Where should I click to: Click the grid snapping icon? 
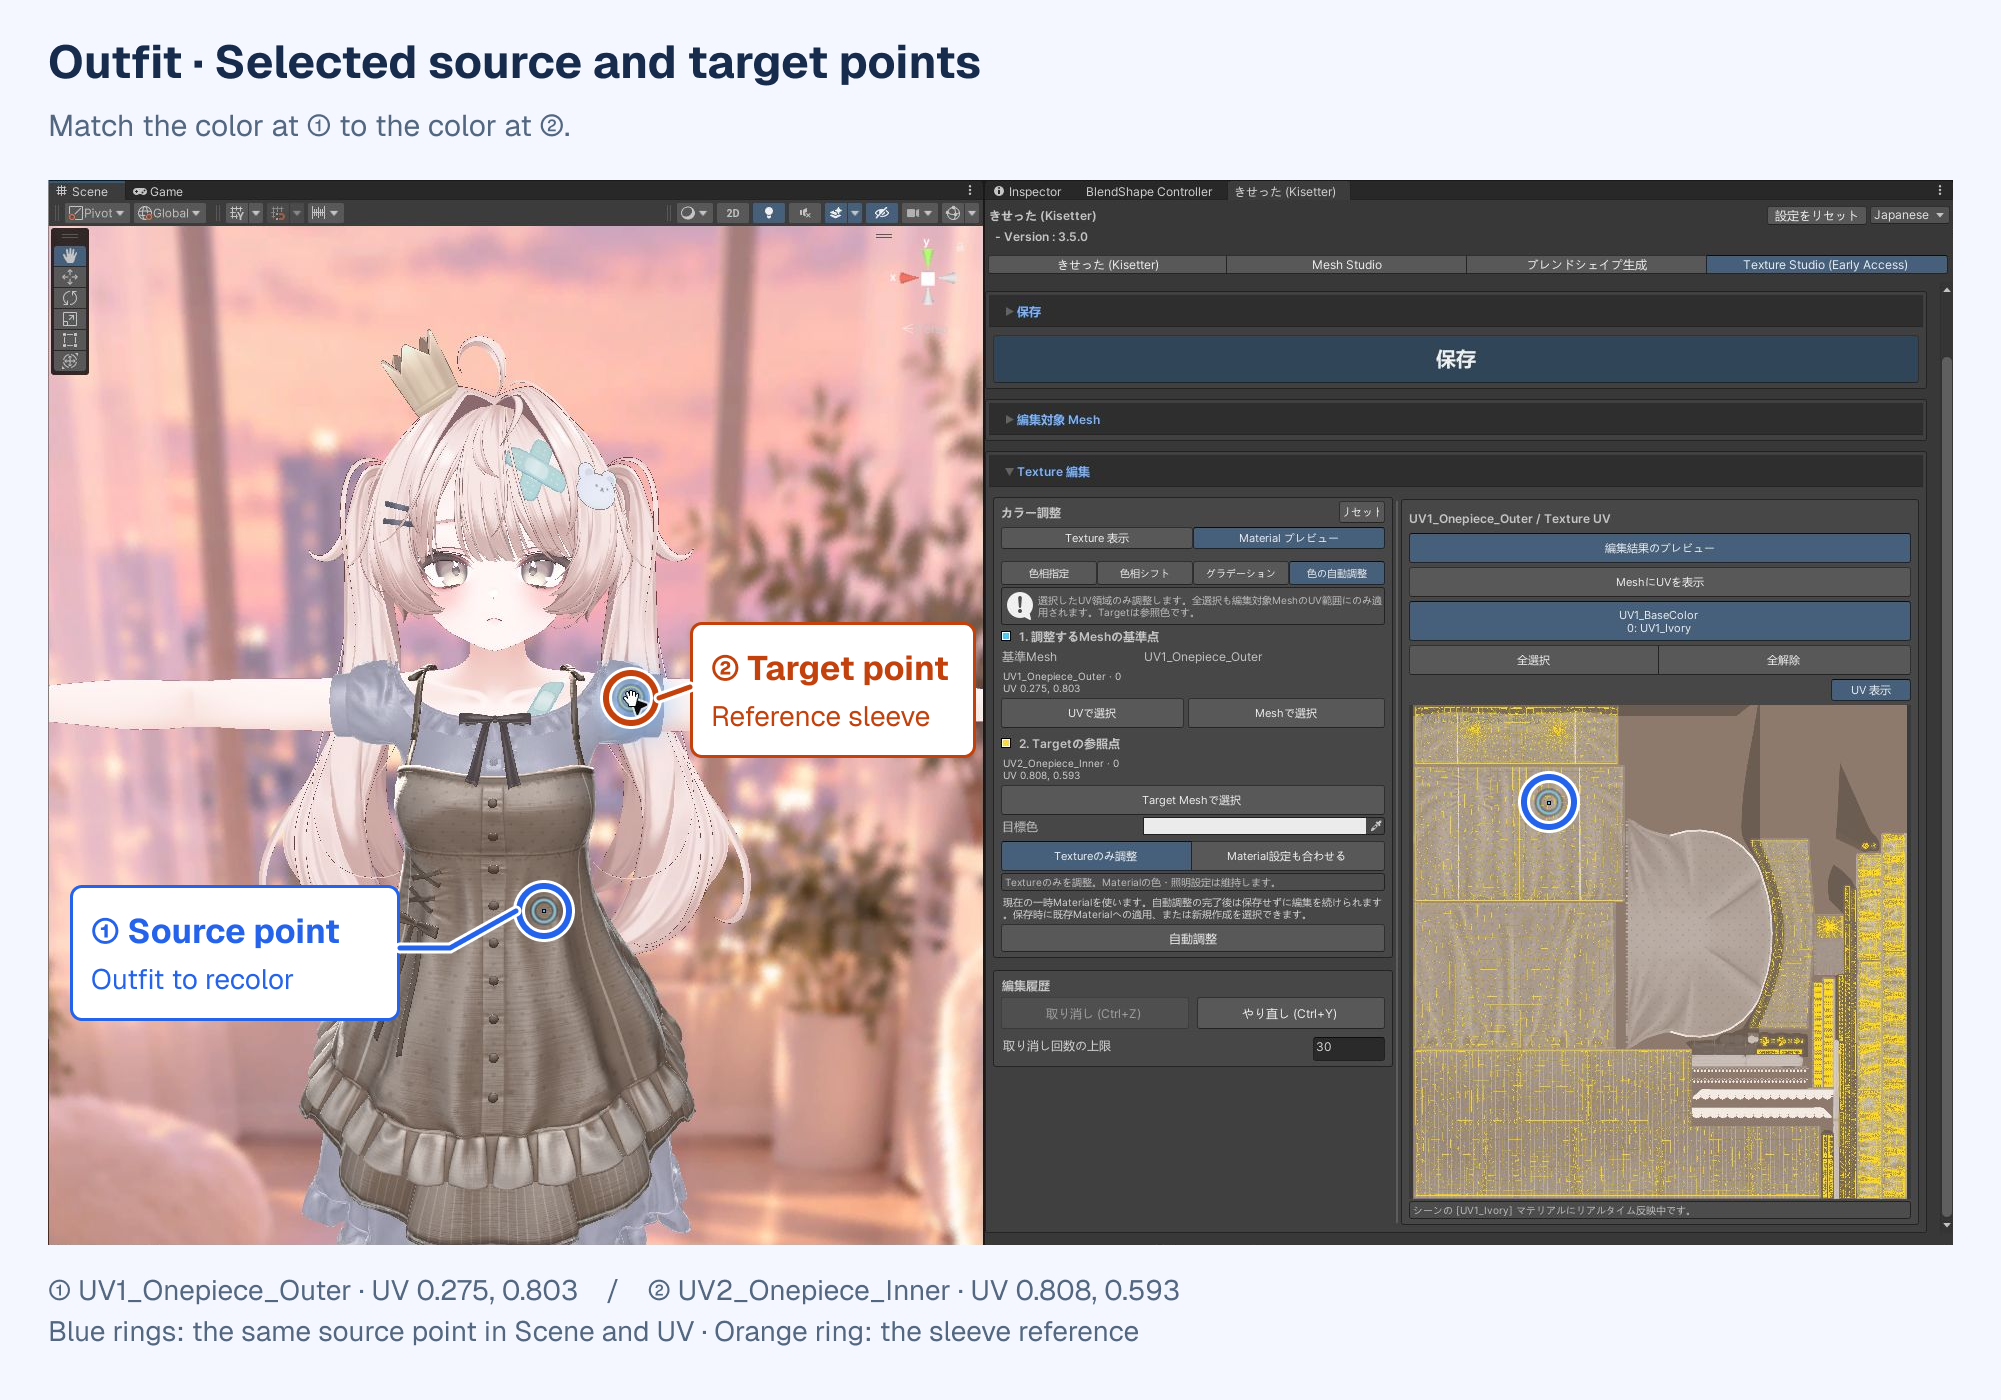pyautogui.click(x=237, y=213)
